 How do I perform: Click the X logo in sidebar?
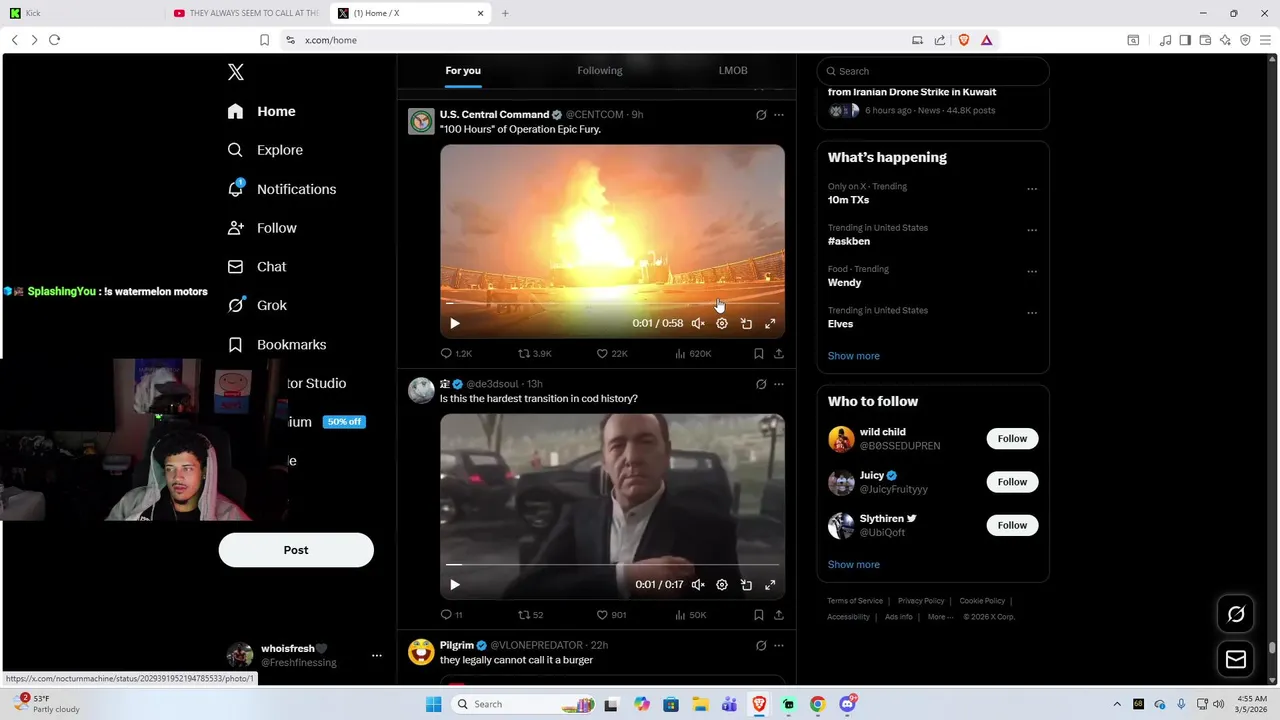click(235, 72)
